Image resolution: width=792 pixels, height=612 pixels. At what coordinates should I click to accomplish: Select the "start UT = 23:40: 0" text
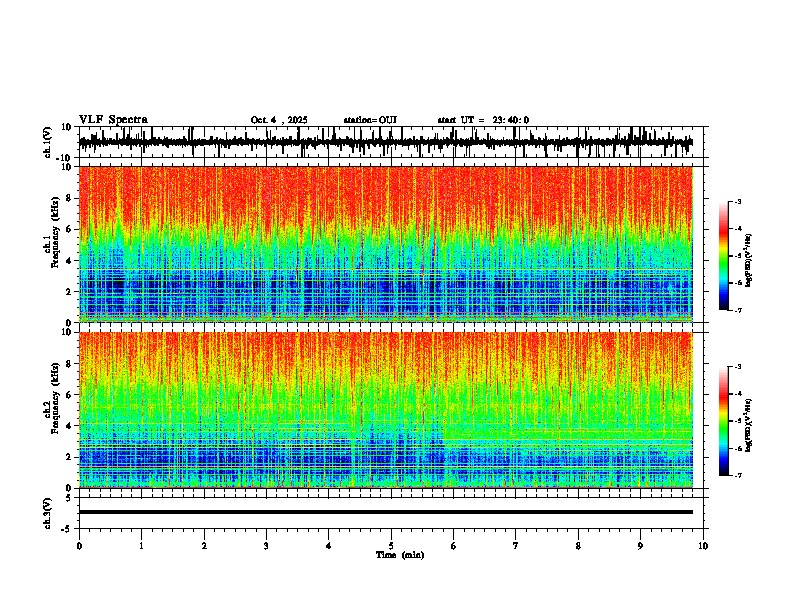[483, 120]
